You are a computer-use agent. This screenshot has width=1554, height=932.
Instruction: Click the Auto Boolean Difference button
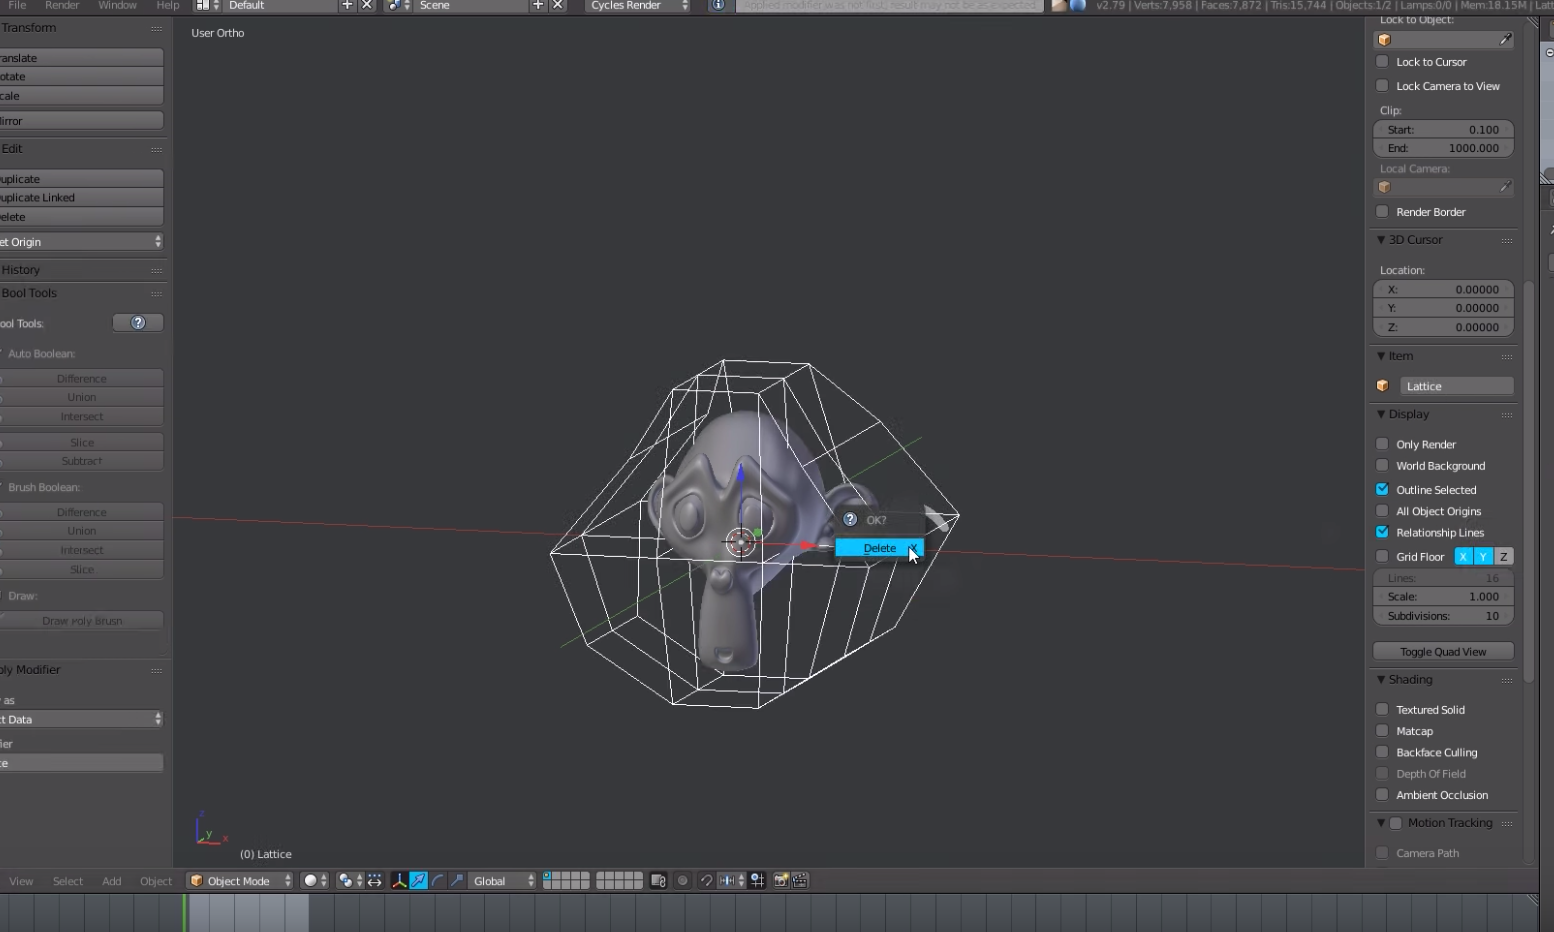[x=81, y=379]
